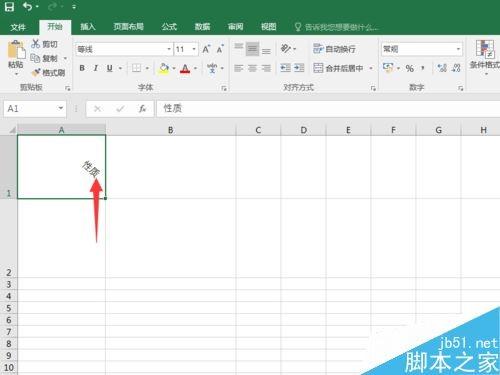The height and width of the screenshot is (375, 500).
Task: Click the formula bar containing 性质
Action: pos(328,109)
